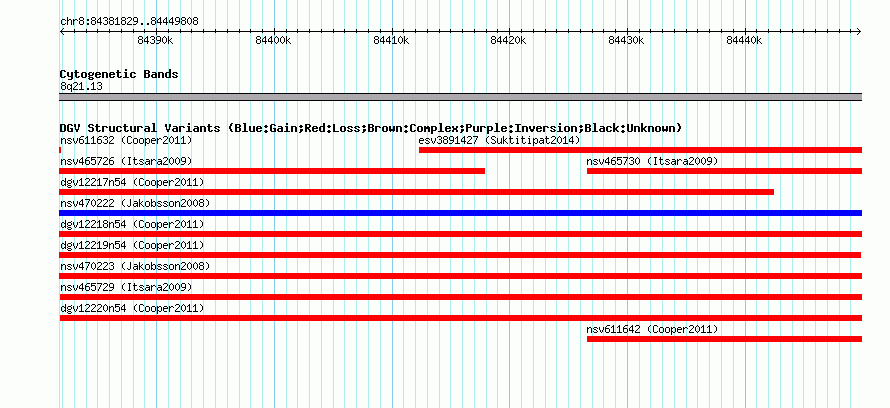890x408 pixels.
Task: Click the 8q21.13 band label
Action: 81,86
